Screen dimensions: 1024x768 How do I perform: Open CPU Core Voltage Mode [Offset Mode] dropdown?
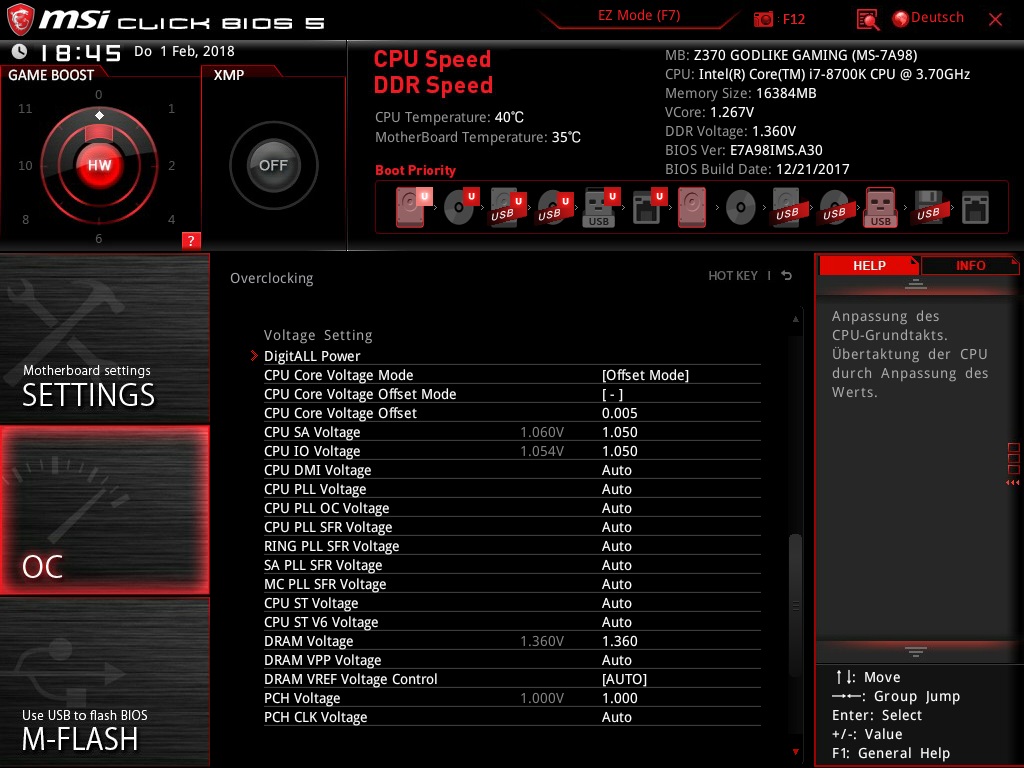point(645,375)
